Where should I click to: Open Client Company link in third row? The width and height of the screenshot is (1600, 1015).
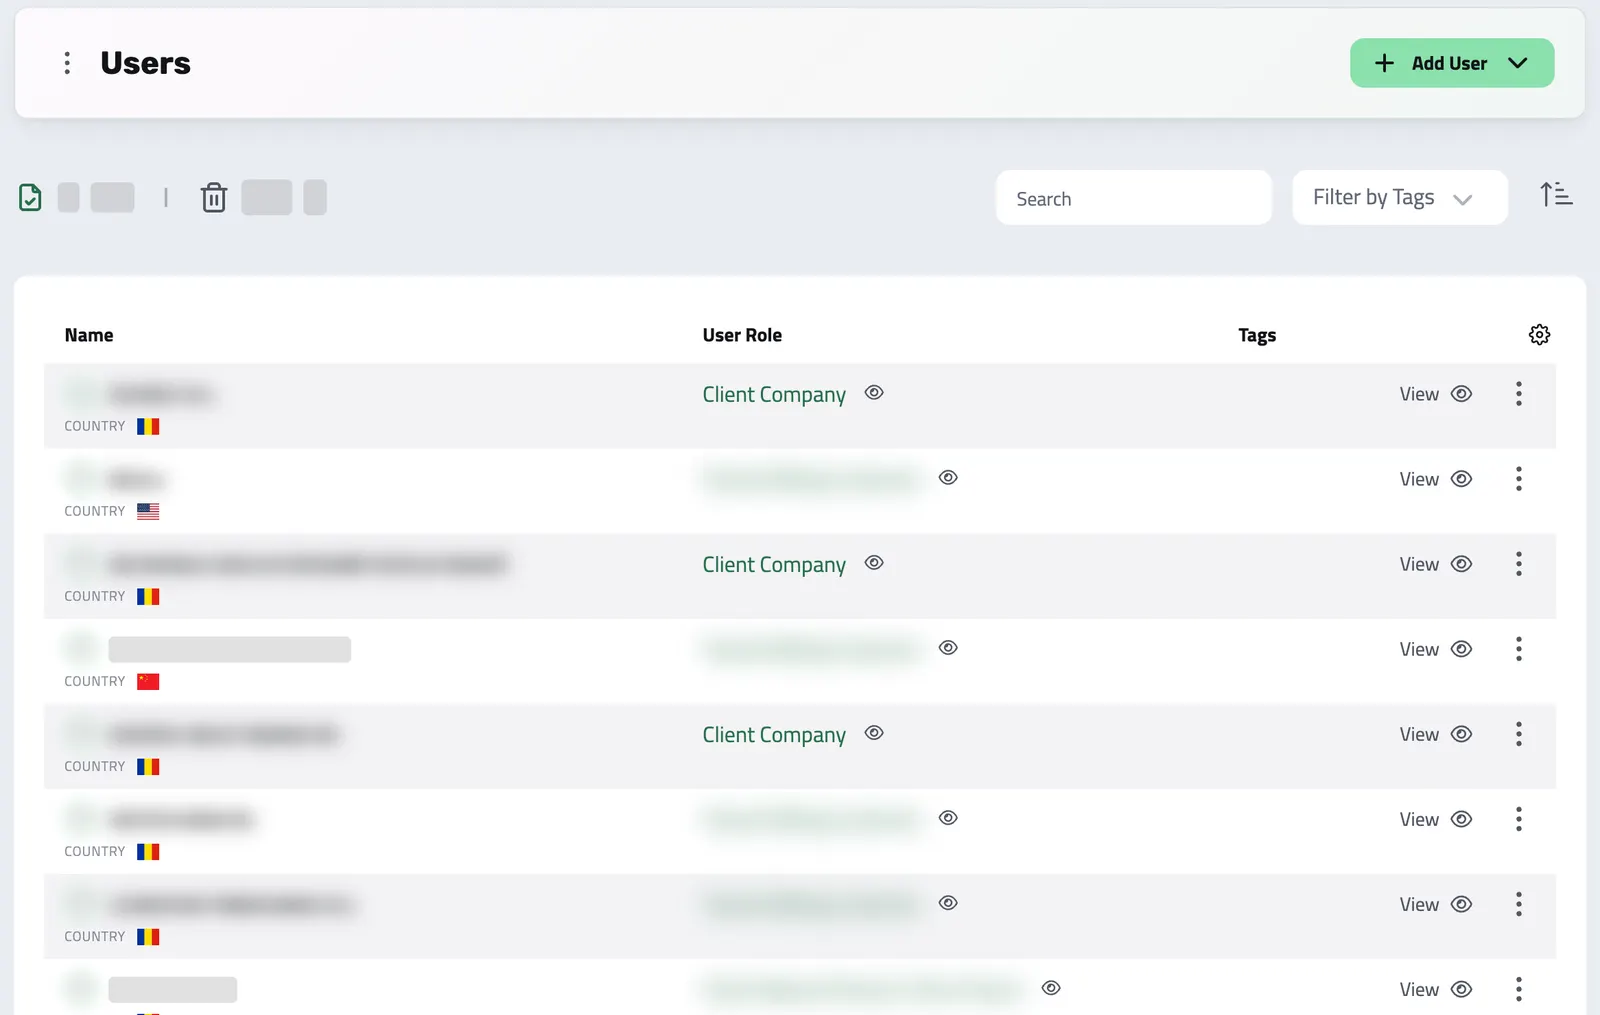tap(774, 565)
